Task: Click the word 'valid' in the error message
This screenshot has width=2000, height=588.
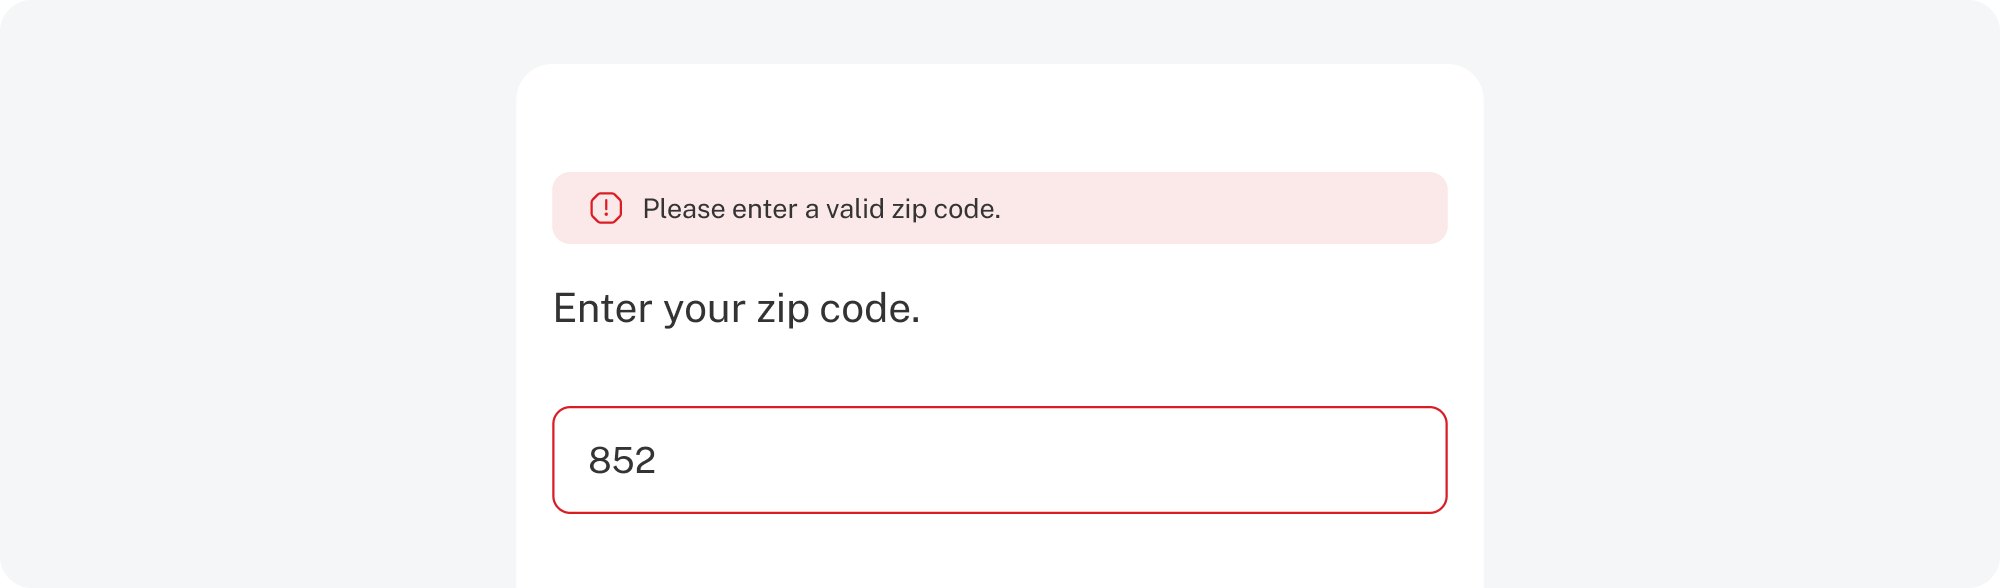Action: click(855, 209)
